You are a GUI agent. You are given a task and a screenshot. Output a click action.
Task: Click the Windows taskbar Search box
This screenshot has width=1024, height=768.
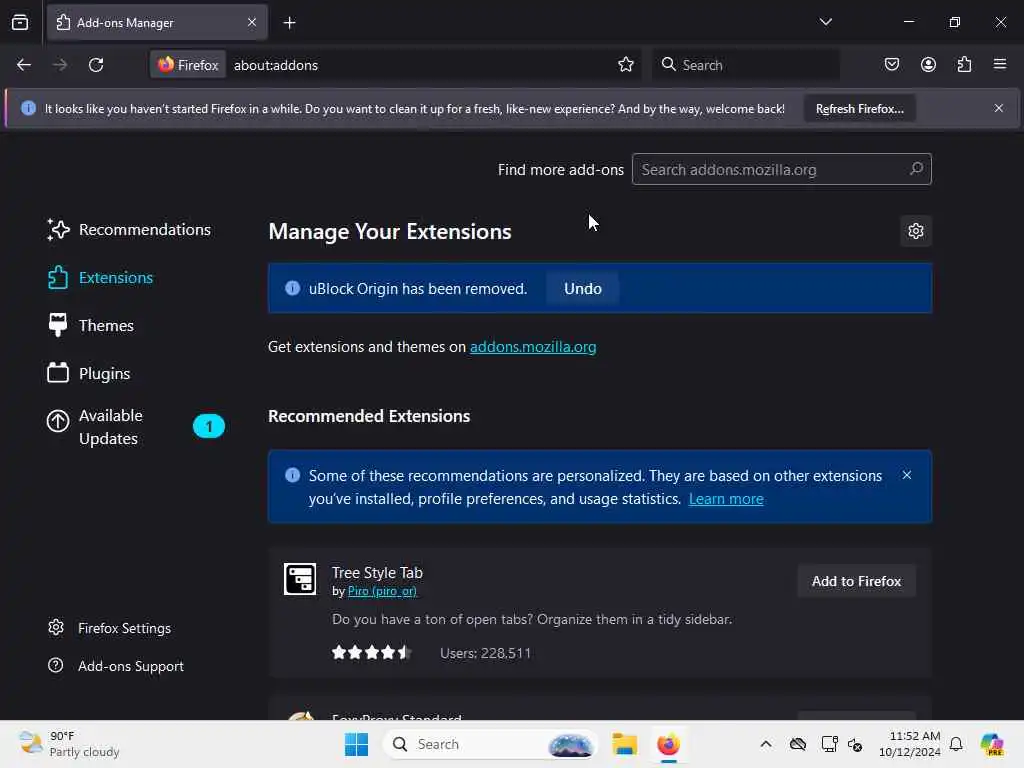tap(490, 744)
